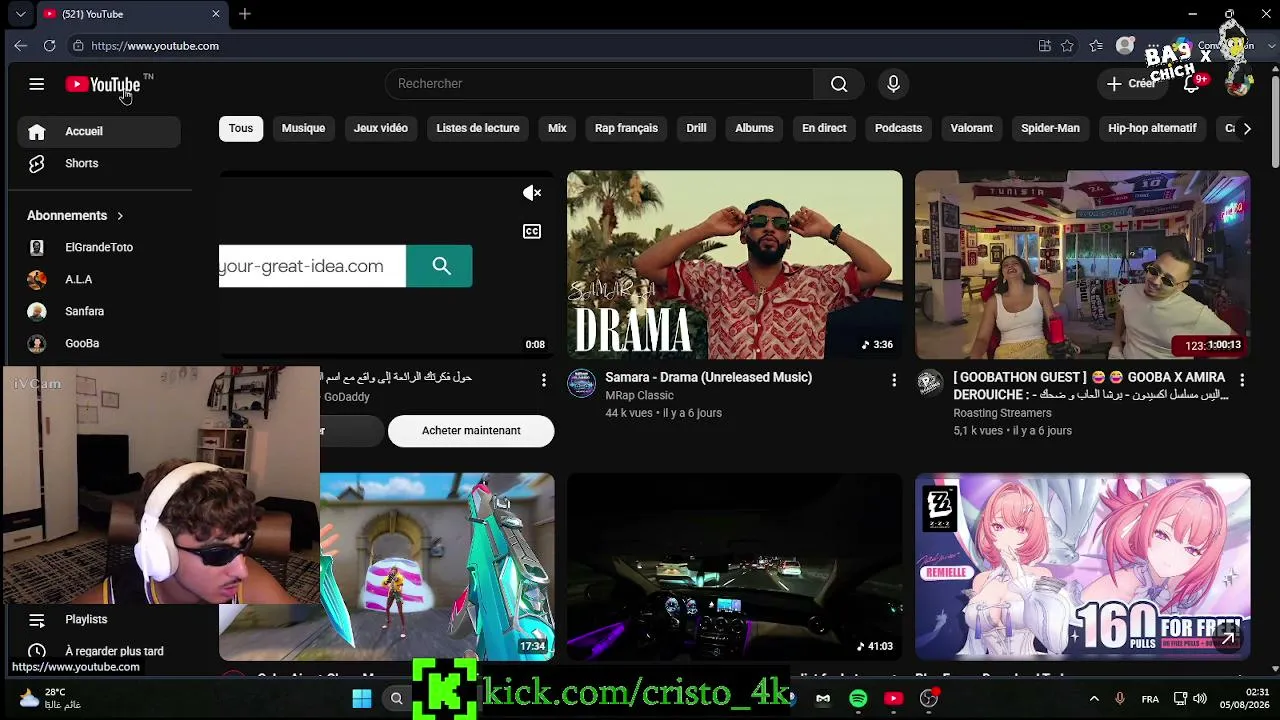Select the Musique filter chip
Image resolution: width=1280 pixels, height=720 pixels.
pos(303,128)
